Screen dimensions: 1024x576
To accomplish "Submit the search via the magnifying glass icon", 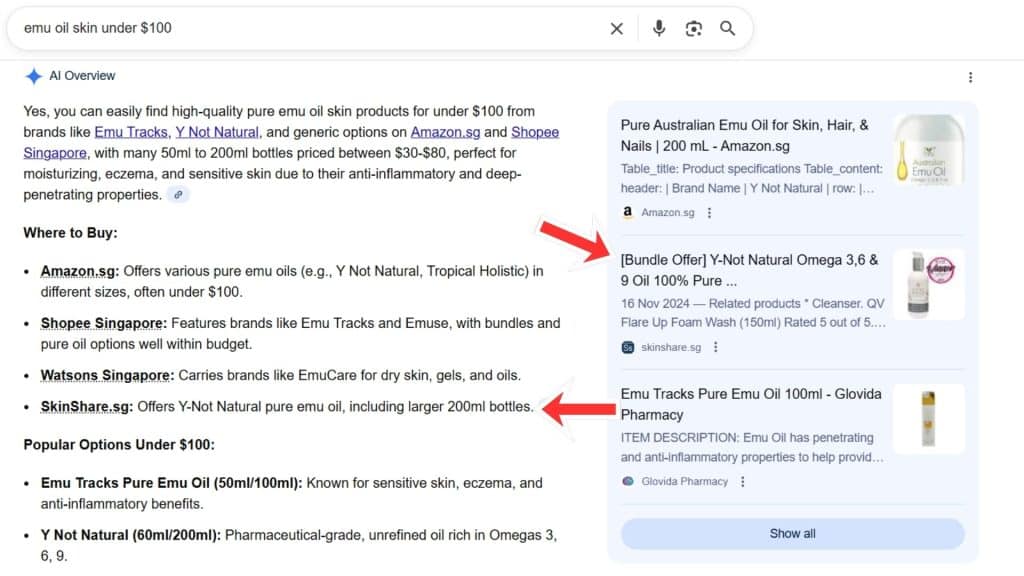I will [728, 28].
